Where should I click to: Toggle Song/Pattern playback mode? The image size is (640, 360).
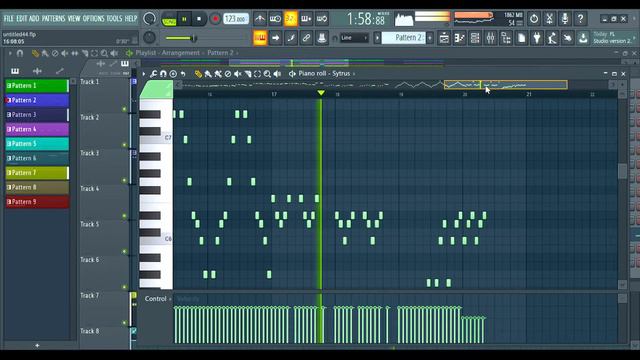169,19
